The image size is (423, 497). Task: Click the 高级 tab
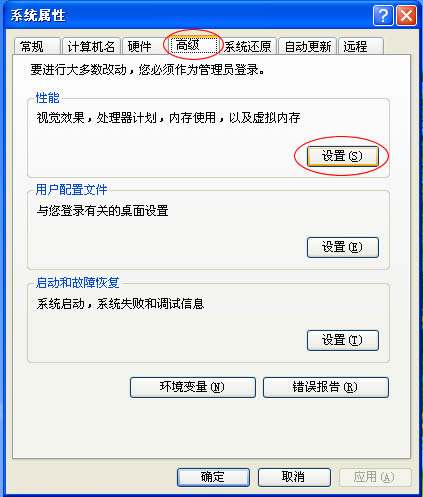(x=193, y=45)
